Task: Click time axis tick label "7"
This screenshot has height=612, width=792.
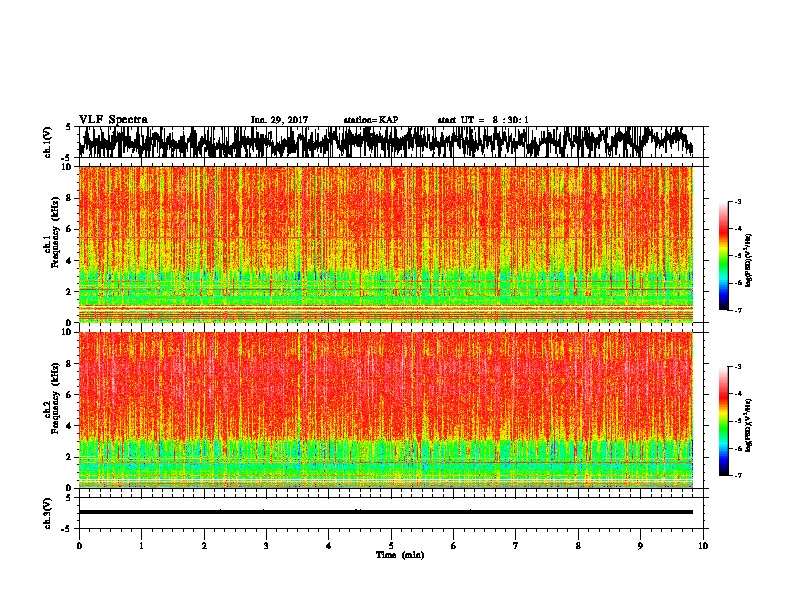Action: pos(516,546)
